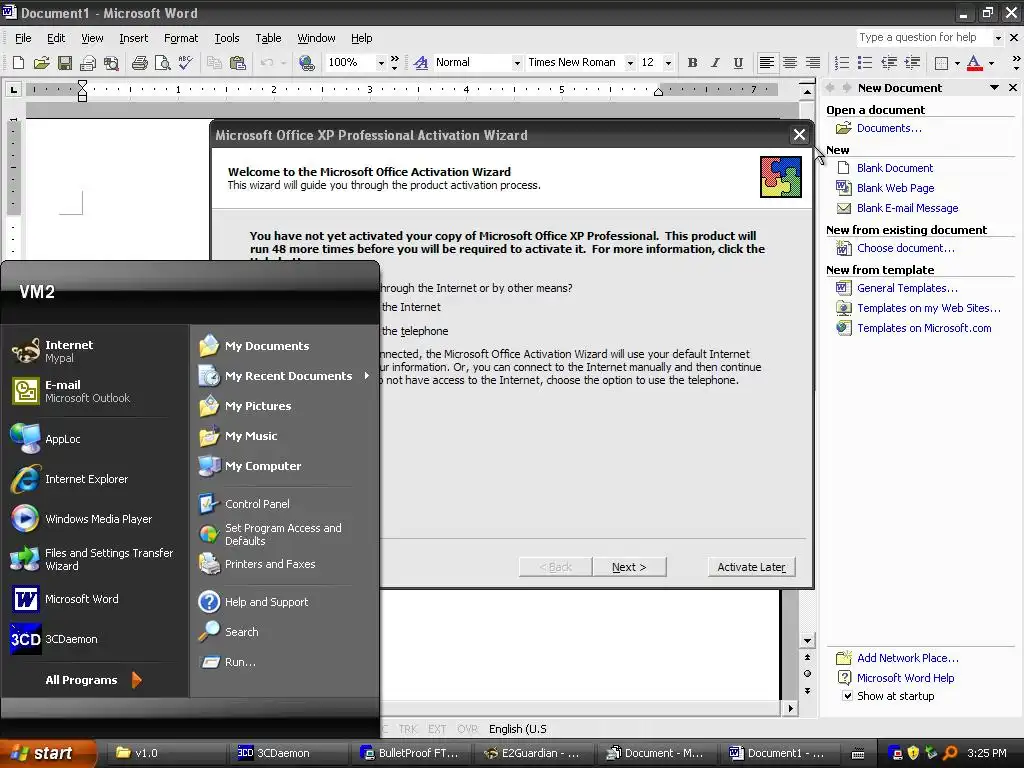Image resolution: width=1024 pixels, height=768 pixels.
Task: Apply numbered list formatting
Action: coord(842,63)
